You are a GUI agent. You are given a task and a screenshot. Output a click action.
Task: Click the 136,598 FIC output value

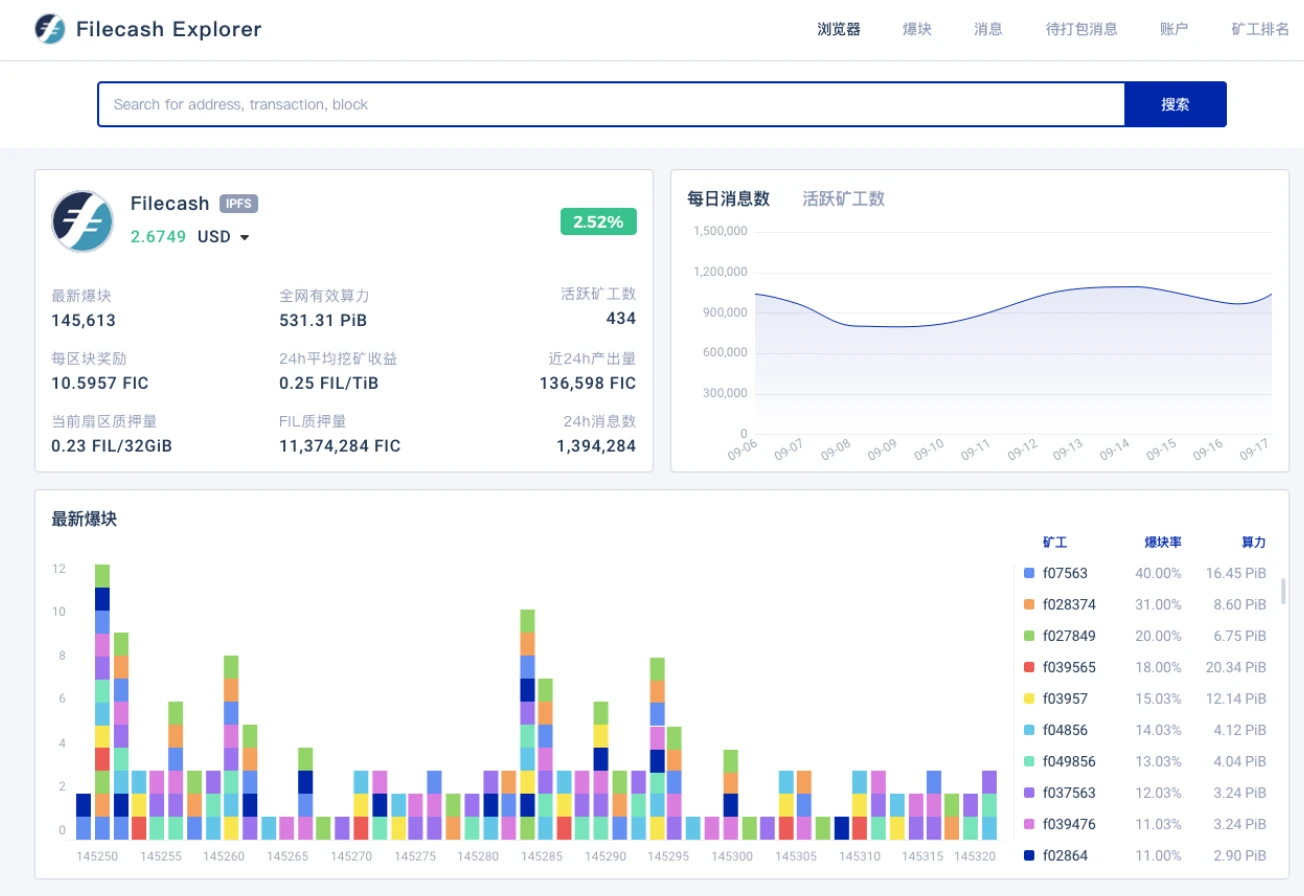point(588,383)
